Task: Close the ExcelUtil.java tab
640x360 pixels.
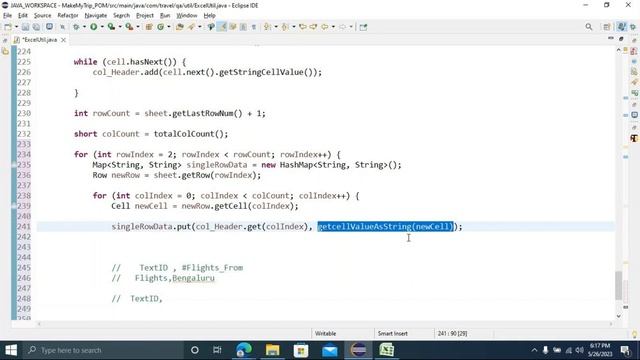Action: 63,40
